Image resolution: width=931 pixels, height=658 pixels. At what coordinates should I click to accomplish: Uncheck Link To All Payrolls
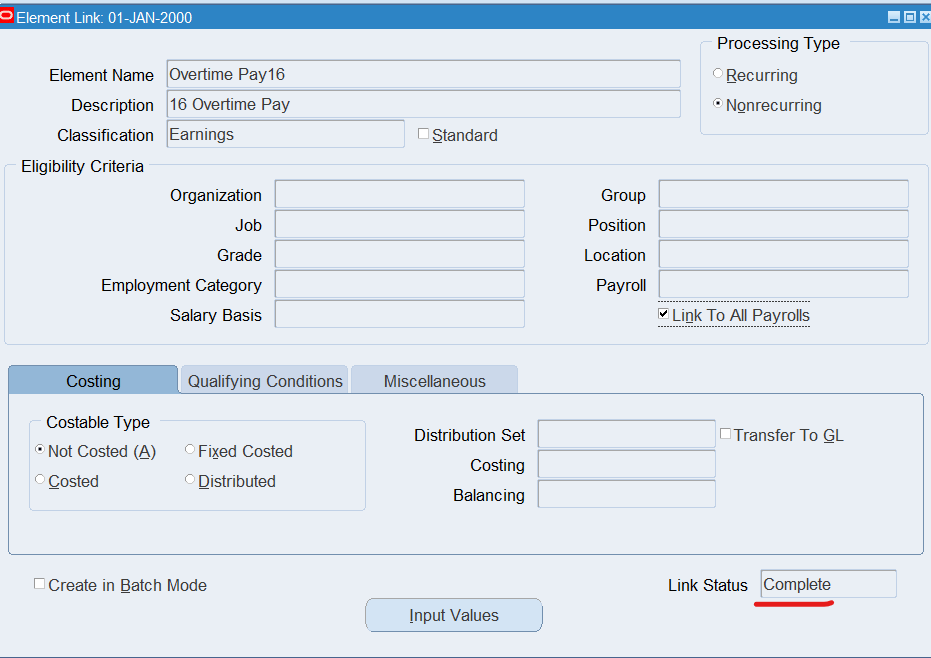664,314
